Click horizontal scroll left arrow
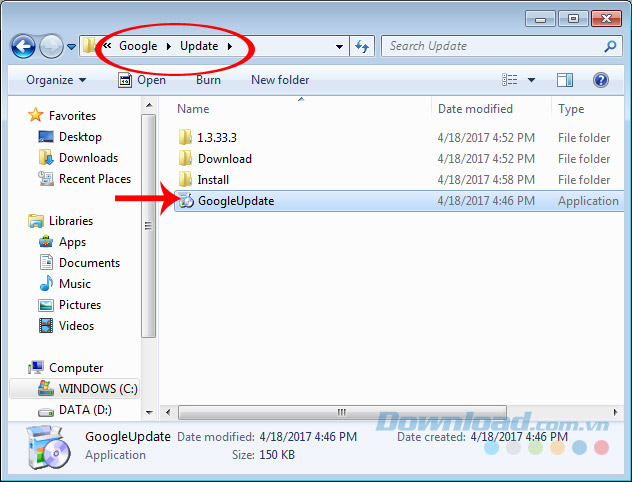 168,412
